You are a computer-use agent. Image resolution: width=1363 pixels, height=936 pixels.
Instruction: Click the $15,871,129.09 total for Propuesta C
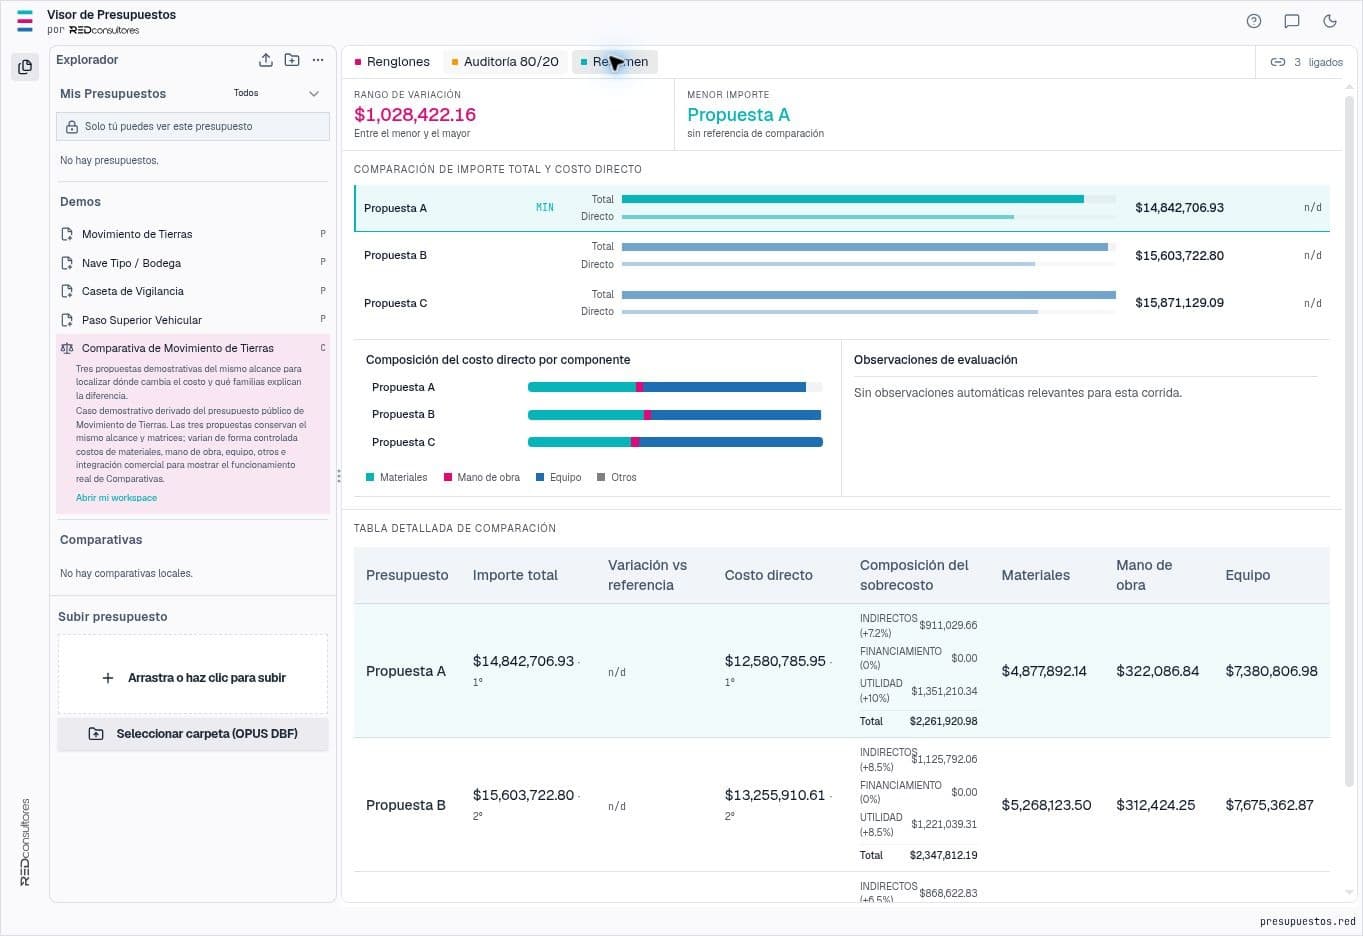(x=1179, y=303)
